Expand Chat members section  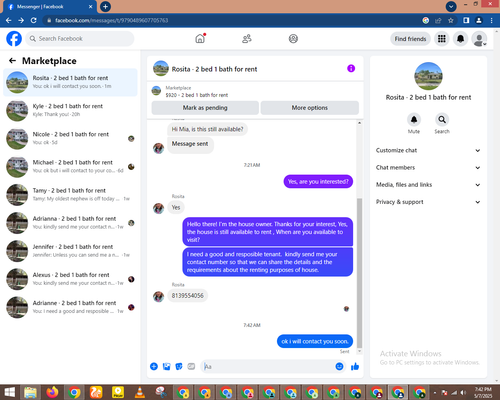(x=428, y=167)
